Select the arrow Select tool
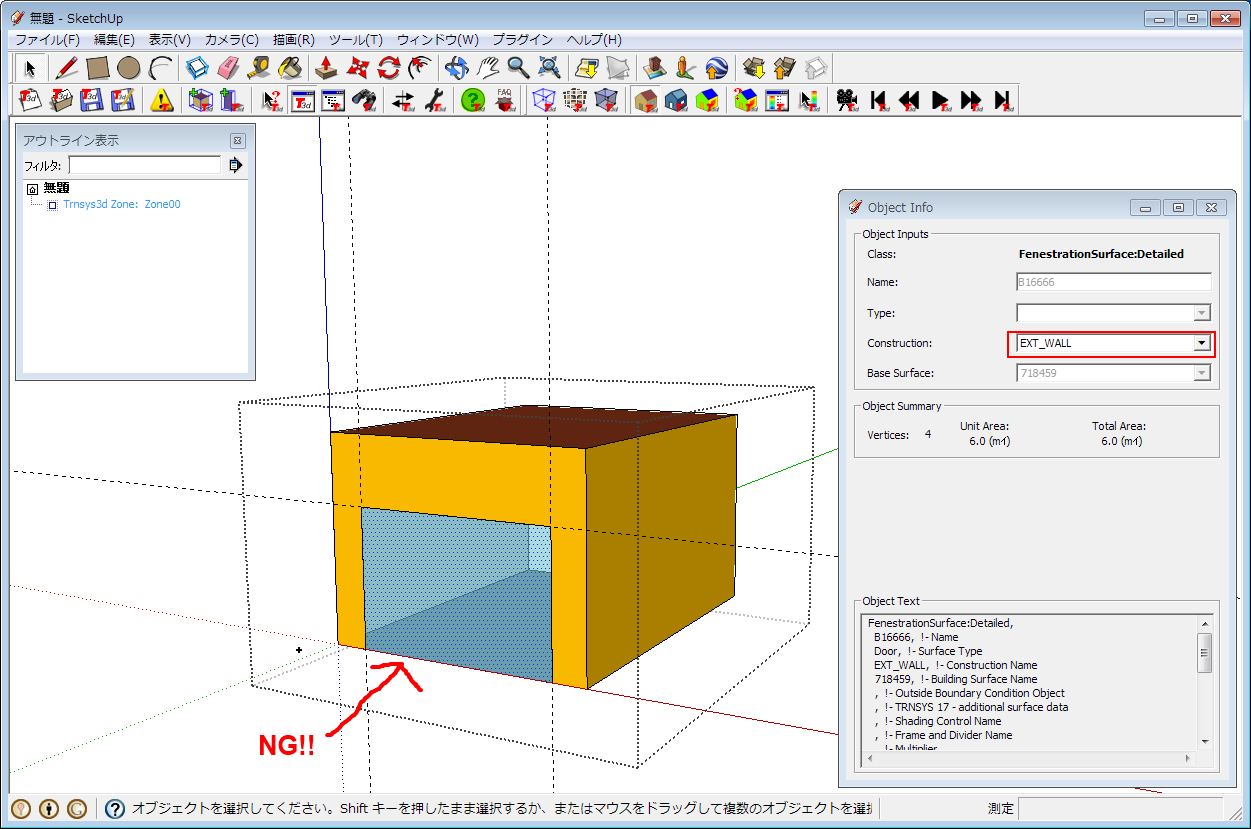This screenshot has height=829, width=1251. [31, 68]
